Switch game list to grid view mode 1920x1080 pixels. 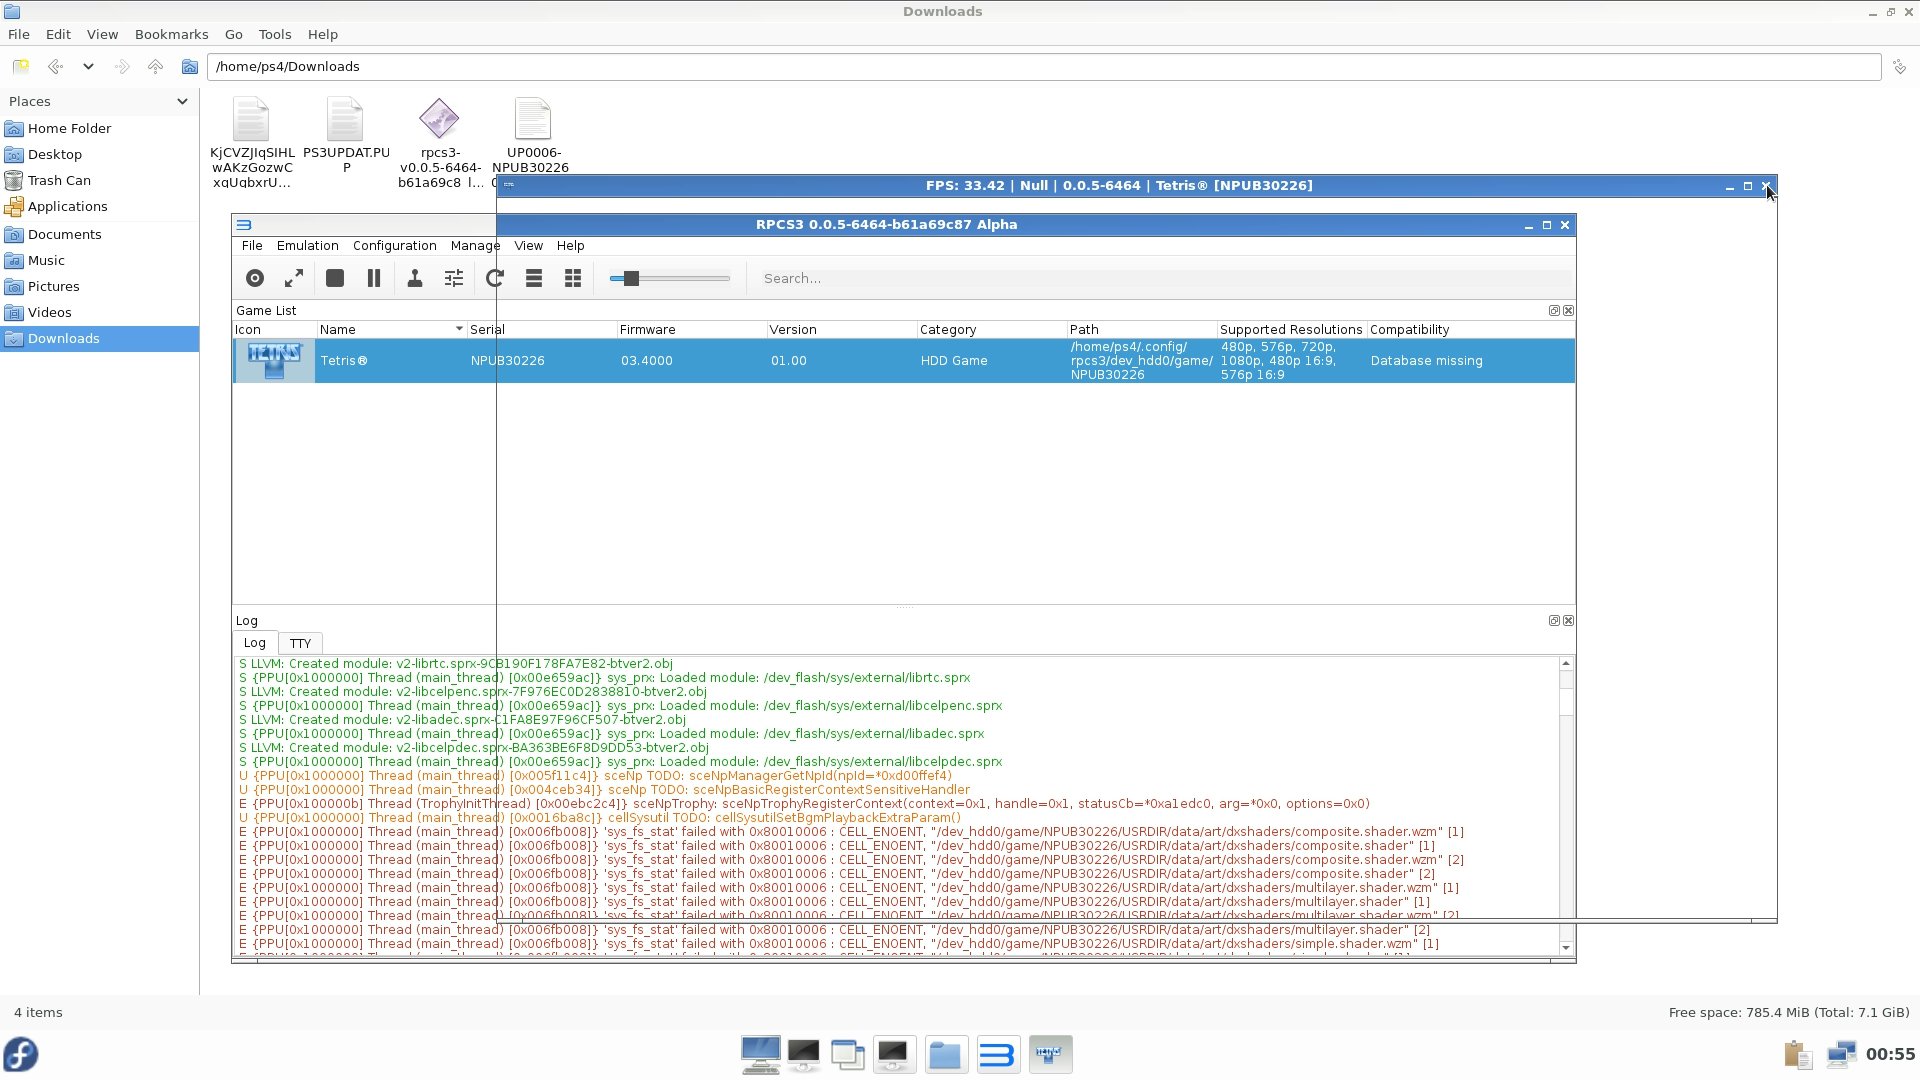(573, 279)
